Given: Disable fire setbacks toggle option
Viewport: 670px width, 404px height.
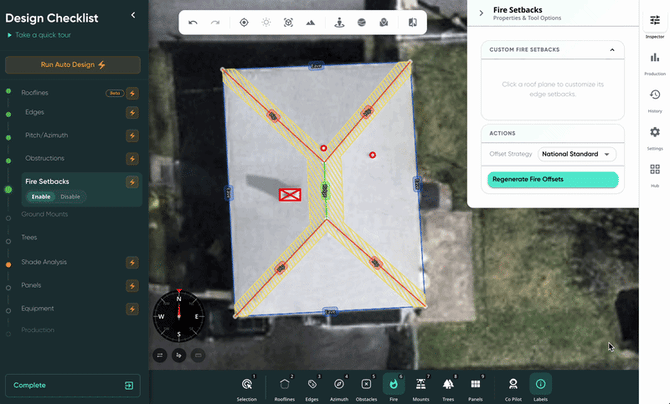Looking at the screenshot, I should click(x=70, y=197).
